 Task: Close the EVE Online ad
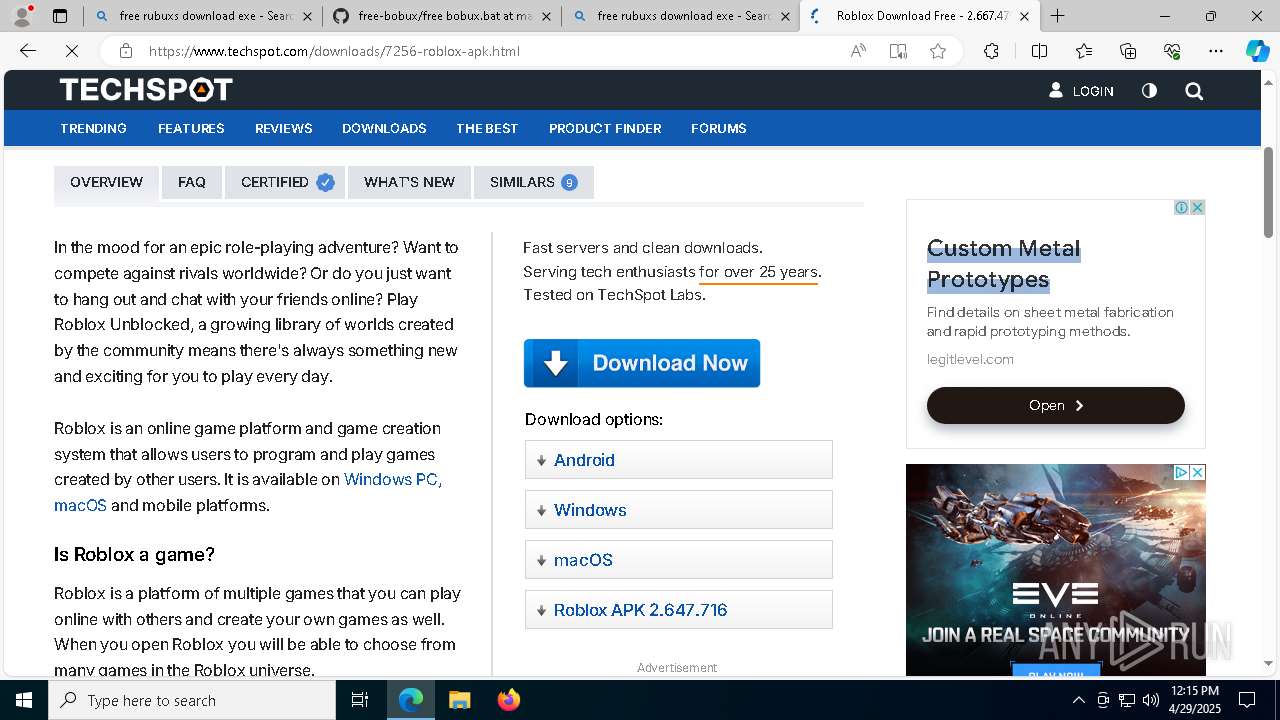tap(1197, 472)
